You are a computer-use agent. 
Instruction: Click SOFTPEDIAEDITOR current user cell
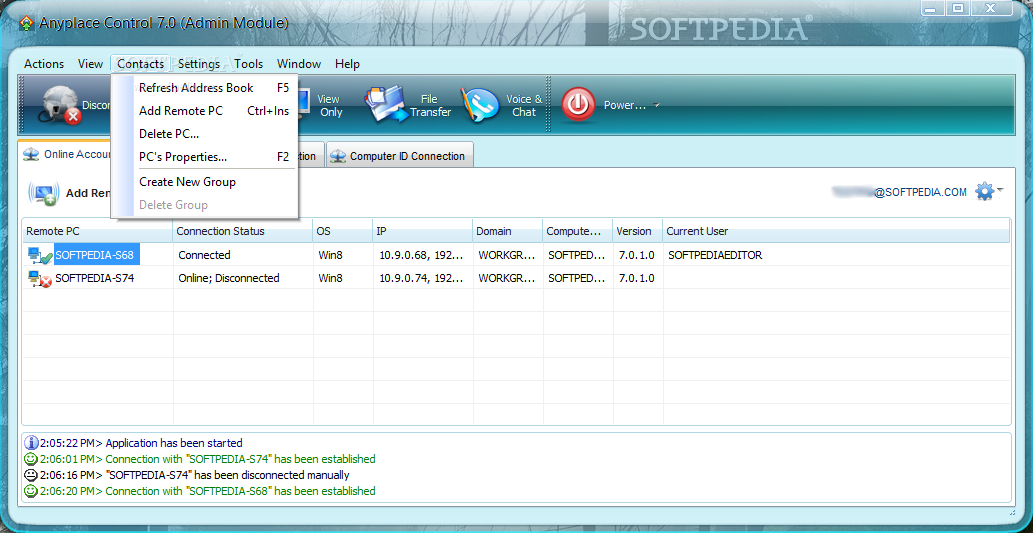[715, 255]
